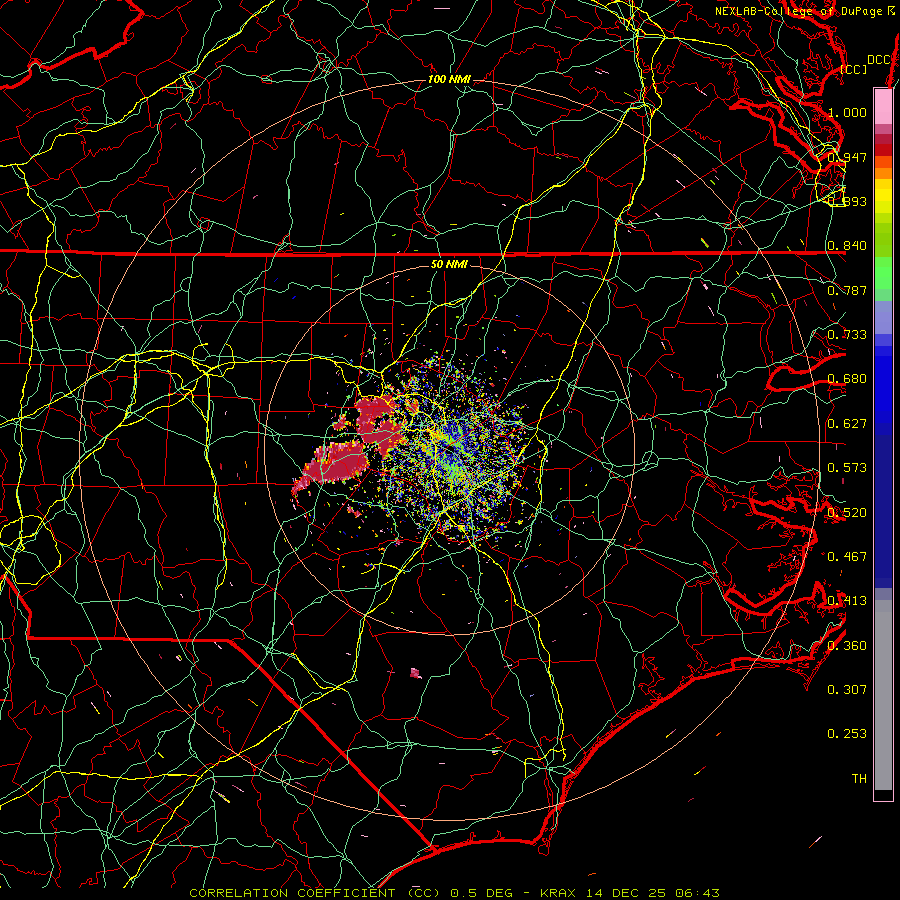Screen dimensions: 900x900
Task: Click the [CC] product label
Action: click(853, 69)
